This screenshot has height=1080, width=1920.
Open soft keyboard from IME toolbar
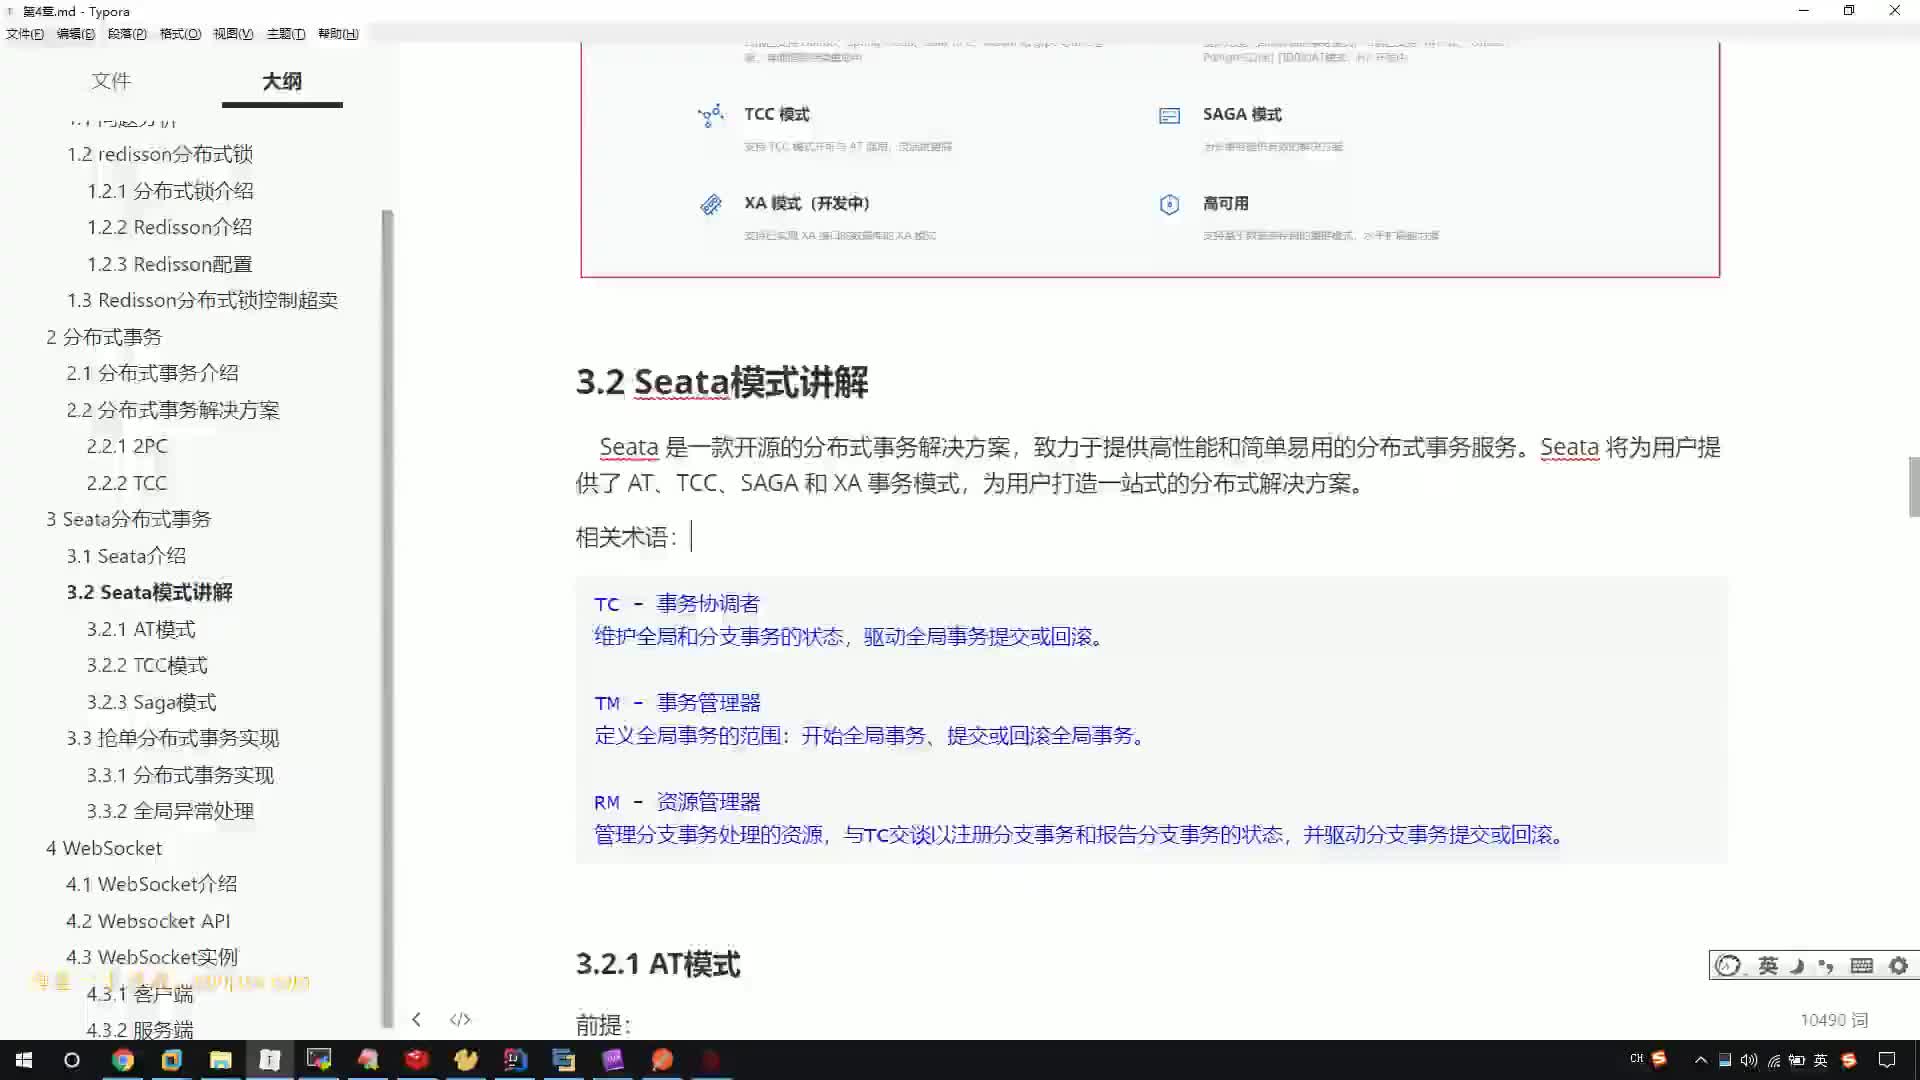coord(1862,965)
